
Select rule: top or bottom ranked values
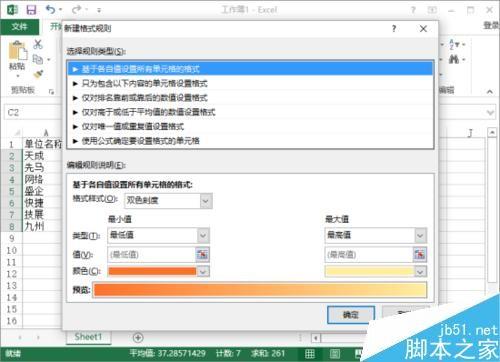tap(250, 98)
